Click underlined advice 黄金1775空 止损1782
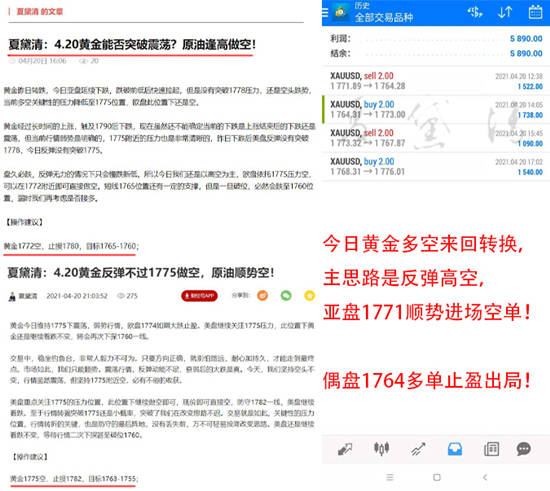The height and width of the screenshot is (491, 550). [74, 479]
